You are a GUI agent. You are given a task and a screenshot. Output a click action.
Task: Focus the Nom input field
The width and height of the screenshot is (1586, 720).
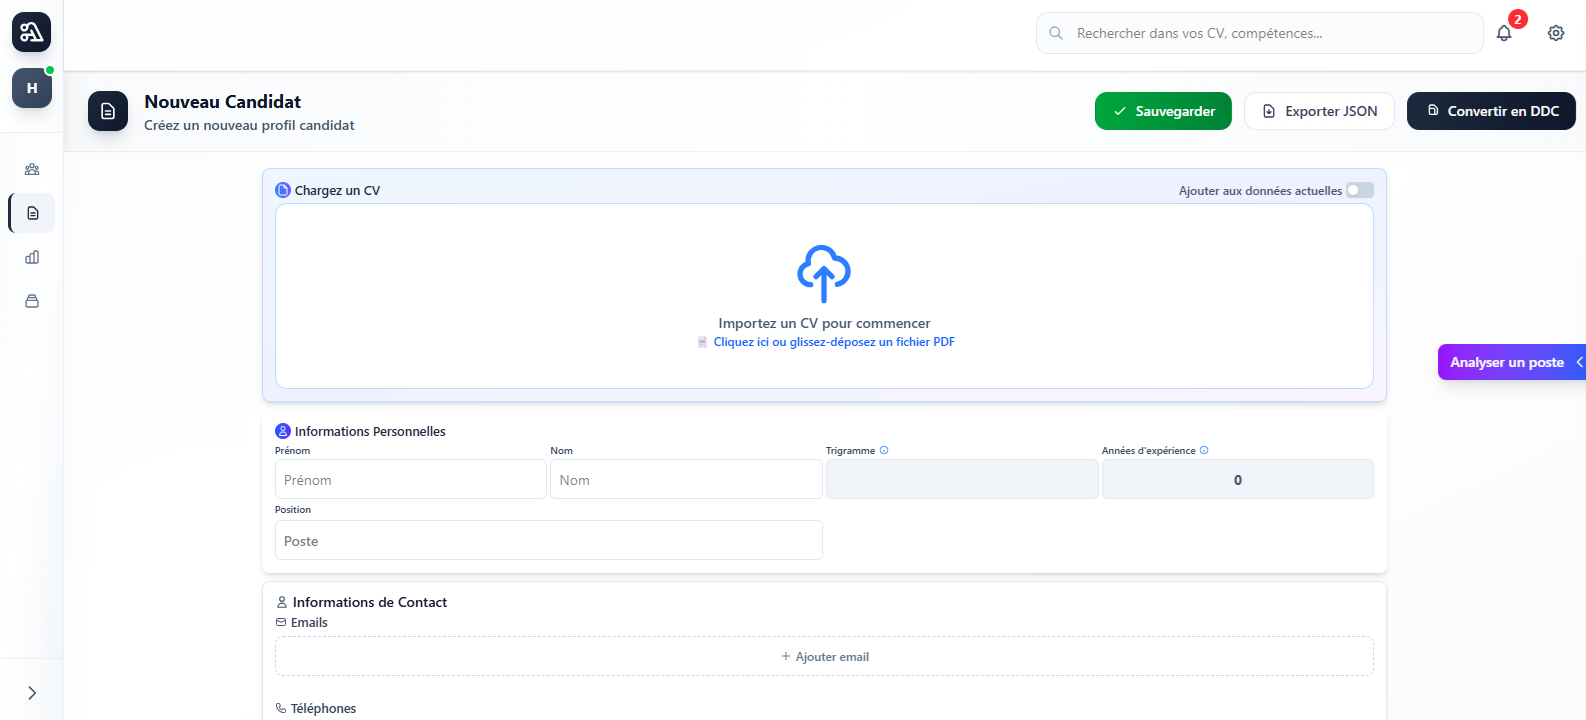686,480
